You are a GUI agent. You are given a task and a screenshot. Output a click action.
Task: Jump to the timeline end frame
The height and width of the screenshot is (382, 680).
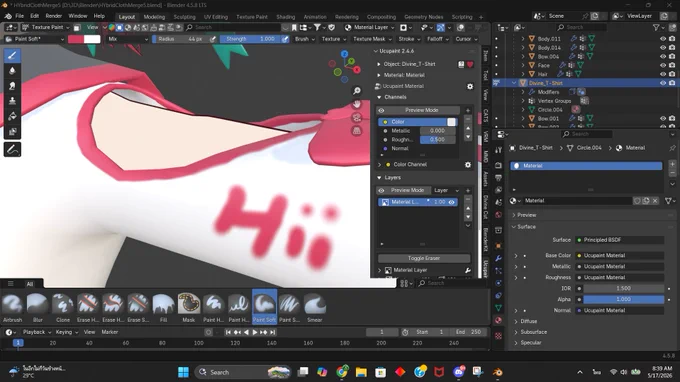tap(272, 332)
